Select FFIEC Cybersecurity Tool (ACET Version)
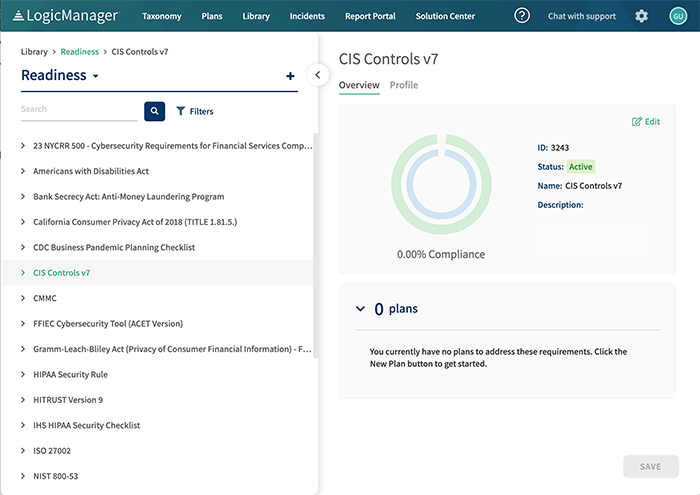The image size is (700, 495). (x=108, y=324)
